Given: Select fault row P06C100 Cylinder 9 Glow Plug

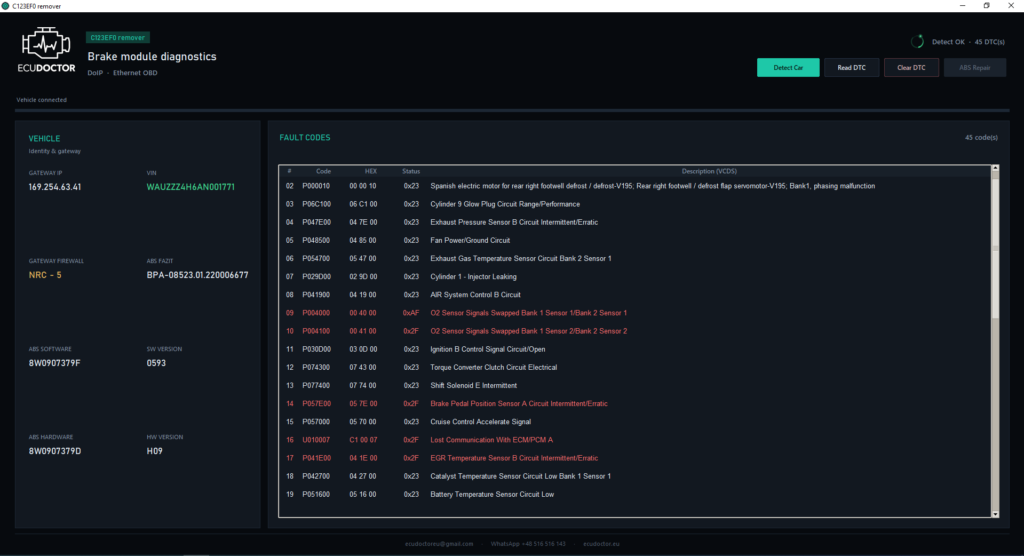Looking at the screenshot, I should [635, 204].
